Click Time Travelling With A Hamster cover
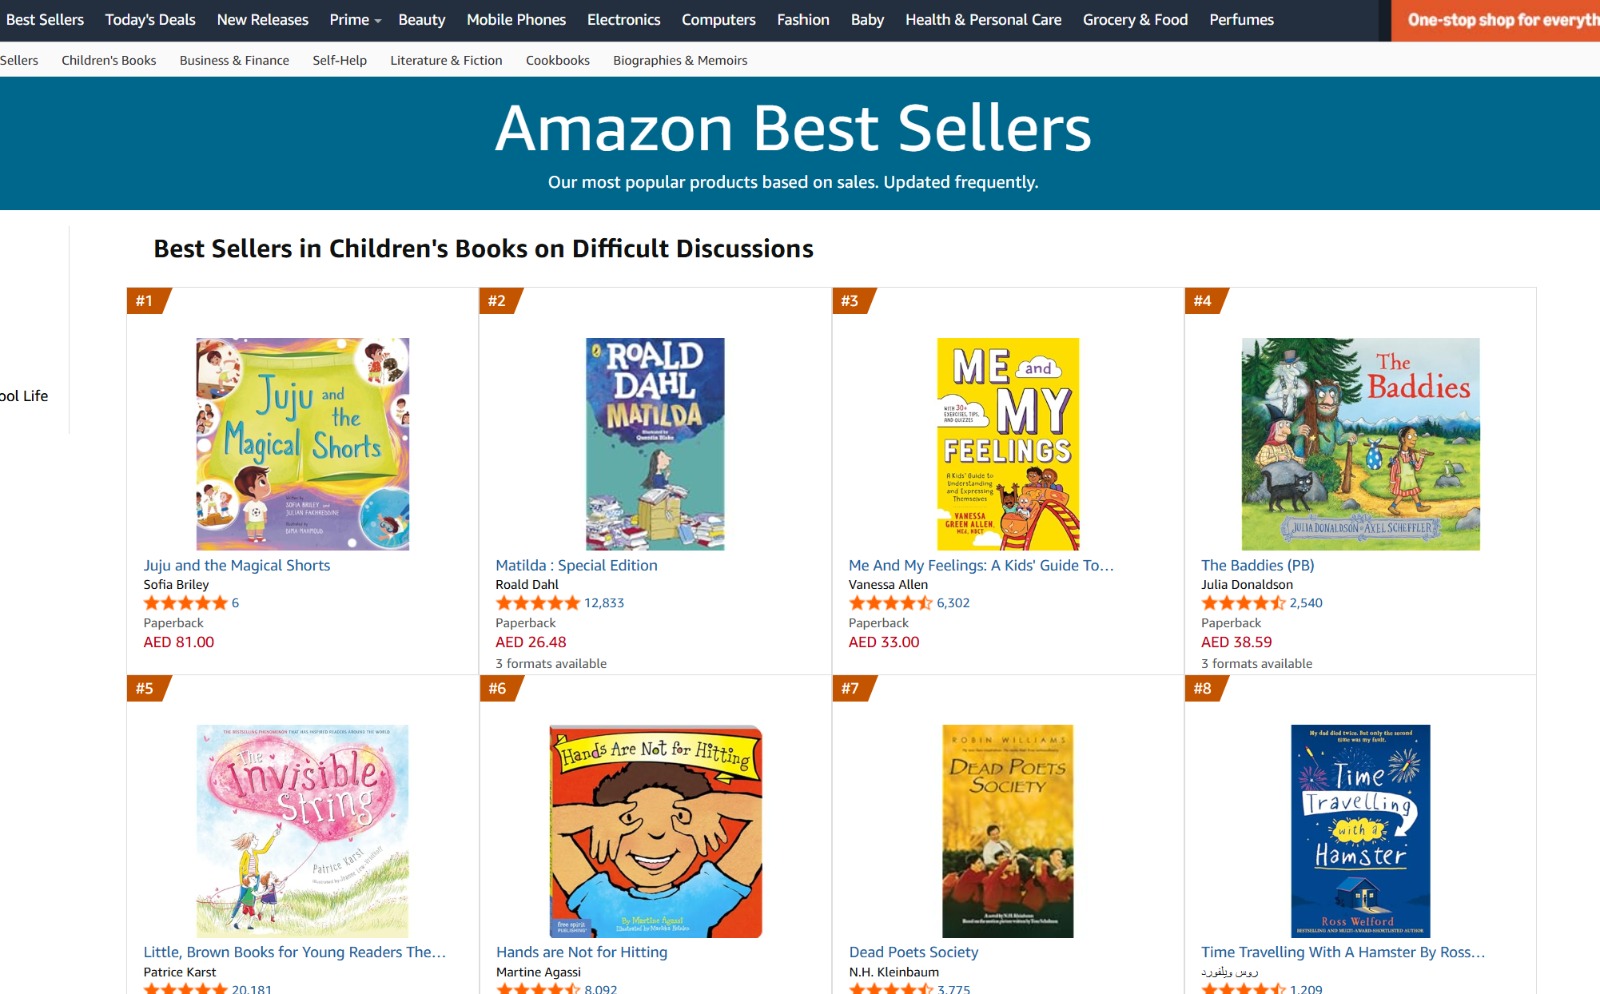1600x994 pixels. coord(1360,831)
